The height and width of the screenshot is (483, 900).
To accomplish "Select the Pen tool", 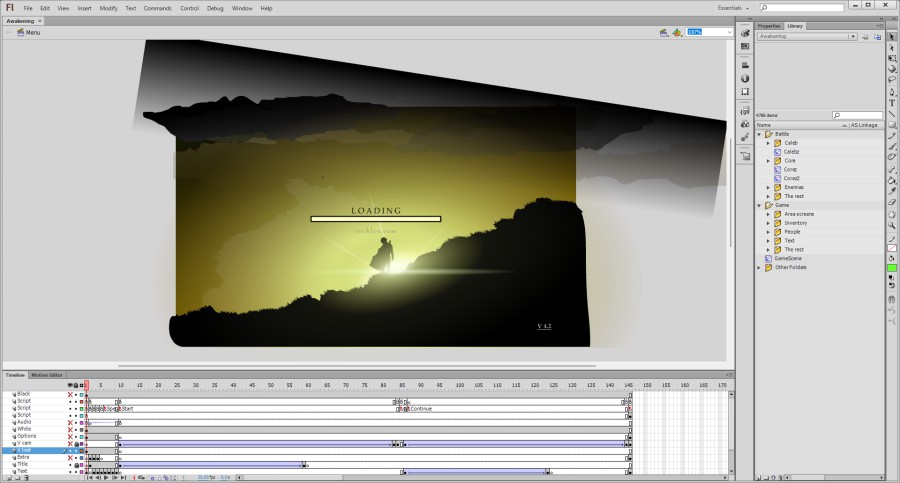I will (892, 91).
